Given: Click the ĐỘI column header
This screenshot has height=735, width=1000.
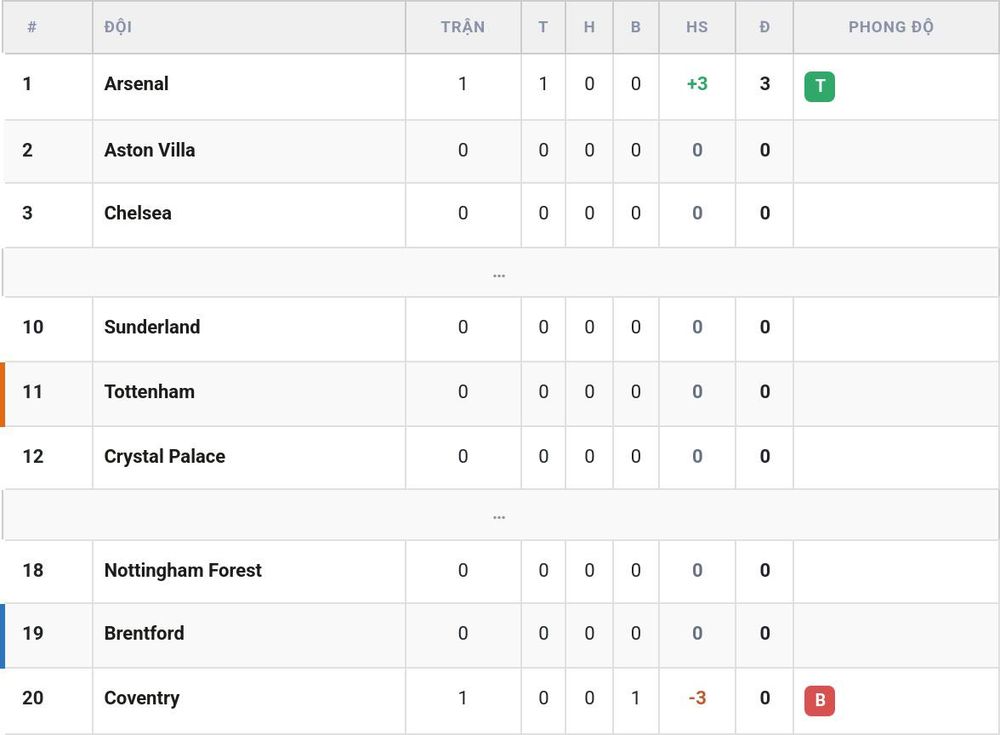Looking at the screenshot, I should (x=118, y=27).
